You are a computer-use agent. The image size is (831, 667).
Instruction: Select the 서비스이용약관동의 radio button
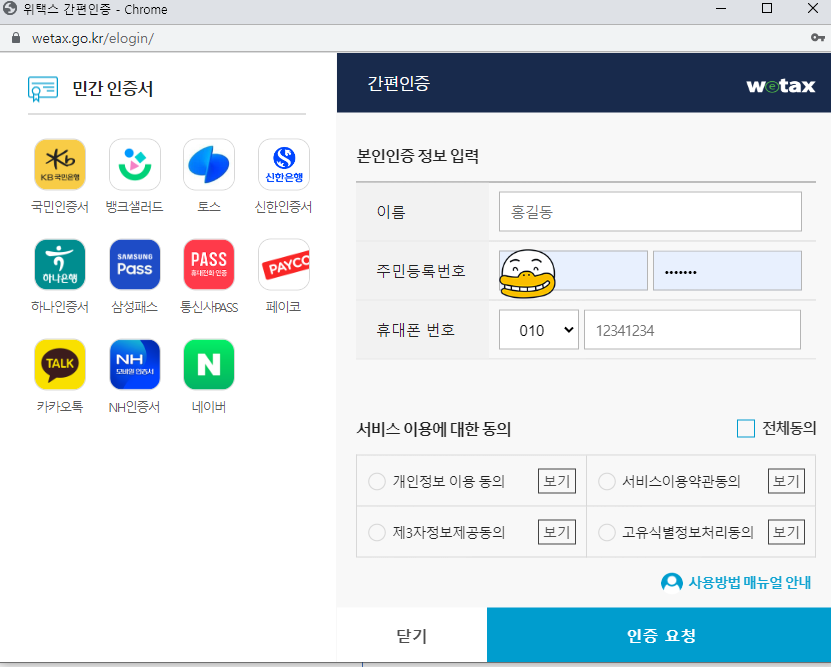pos(607,481)
